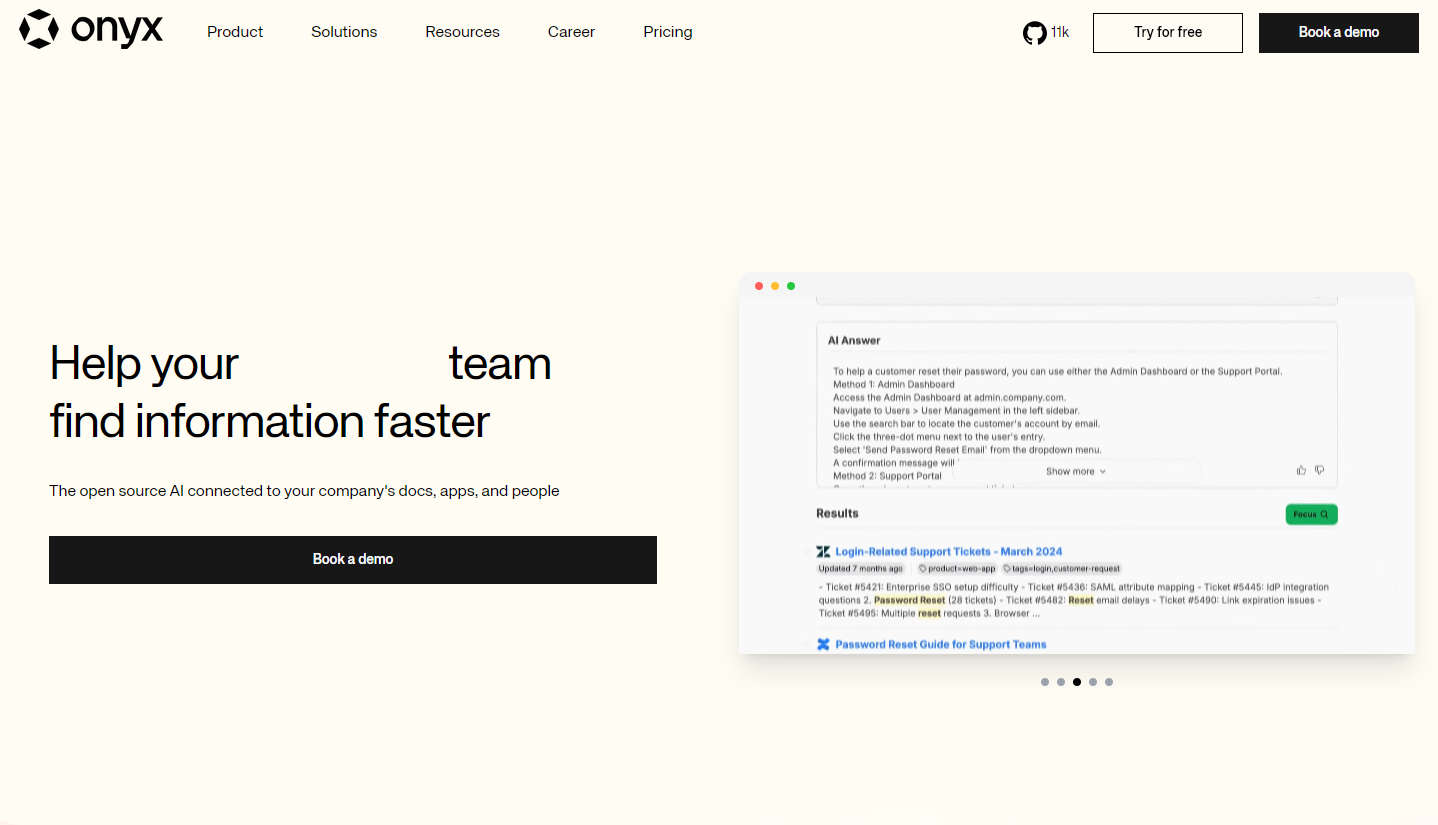The image size is (1438, 825).
Task: Click the onyx logo in the header
Action: tap(90, 30)
